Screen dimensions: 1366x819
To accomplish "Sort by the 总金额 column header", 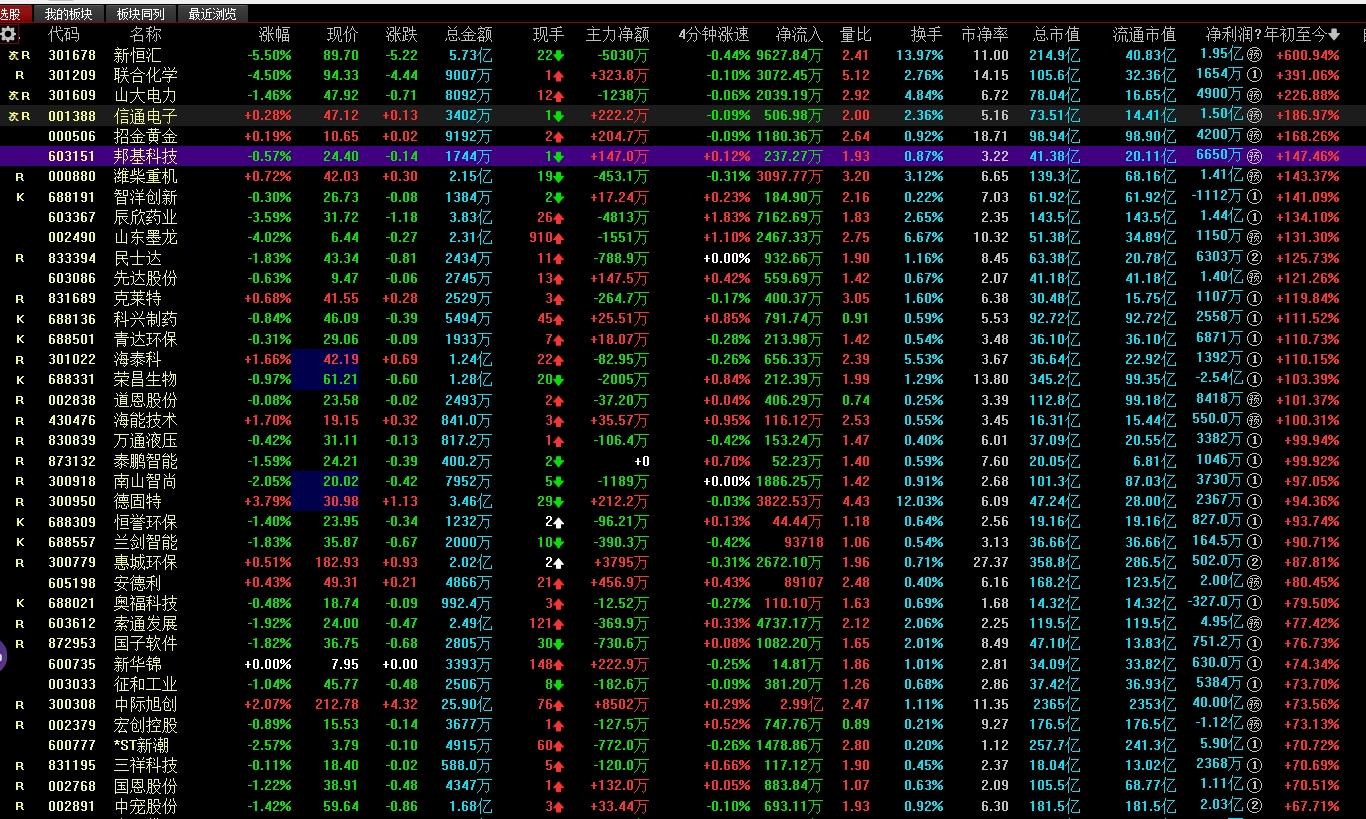I will pos(468,35).
